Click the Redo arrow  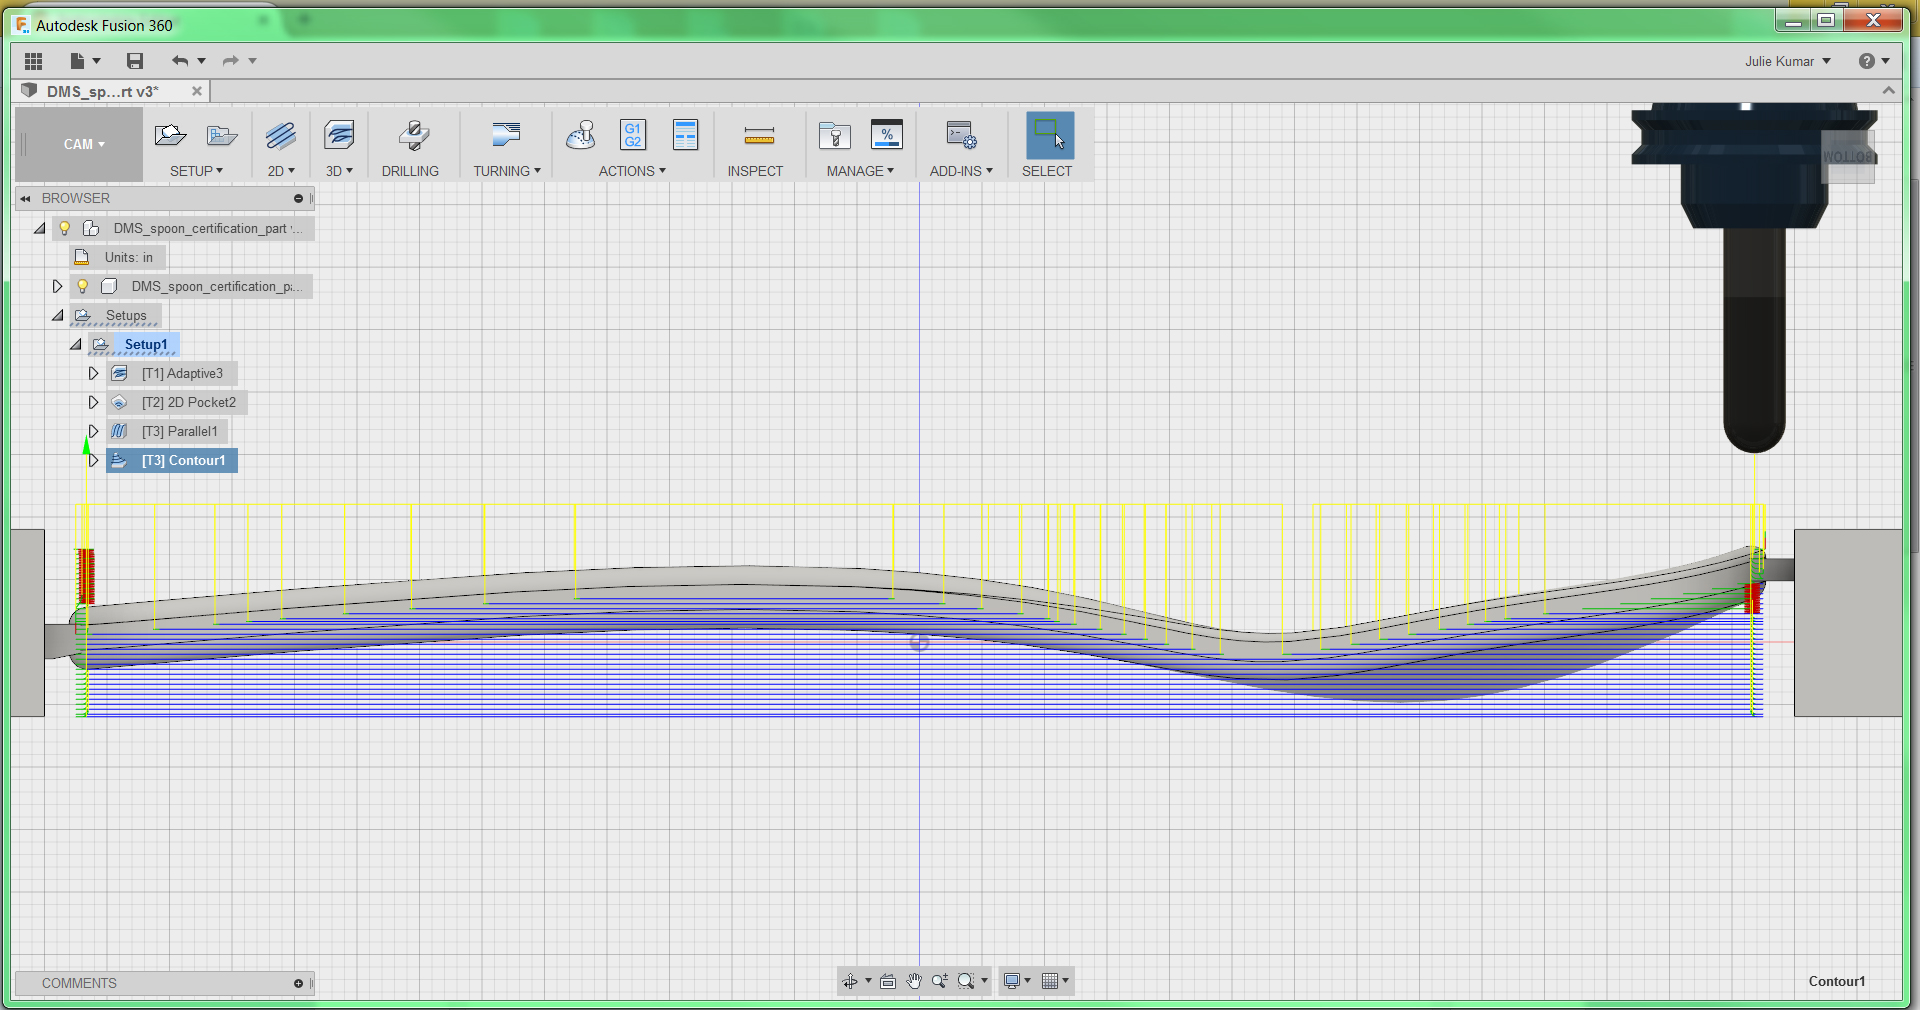(x=230, y=61)
